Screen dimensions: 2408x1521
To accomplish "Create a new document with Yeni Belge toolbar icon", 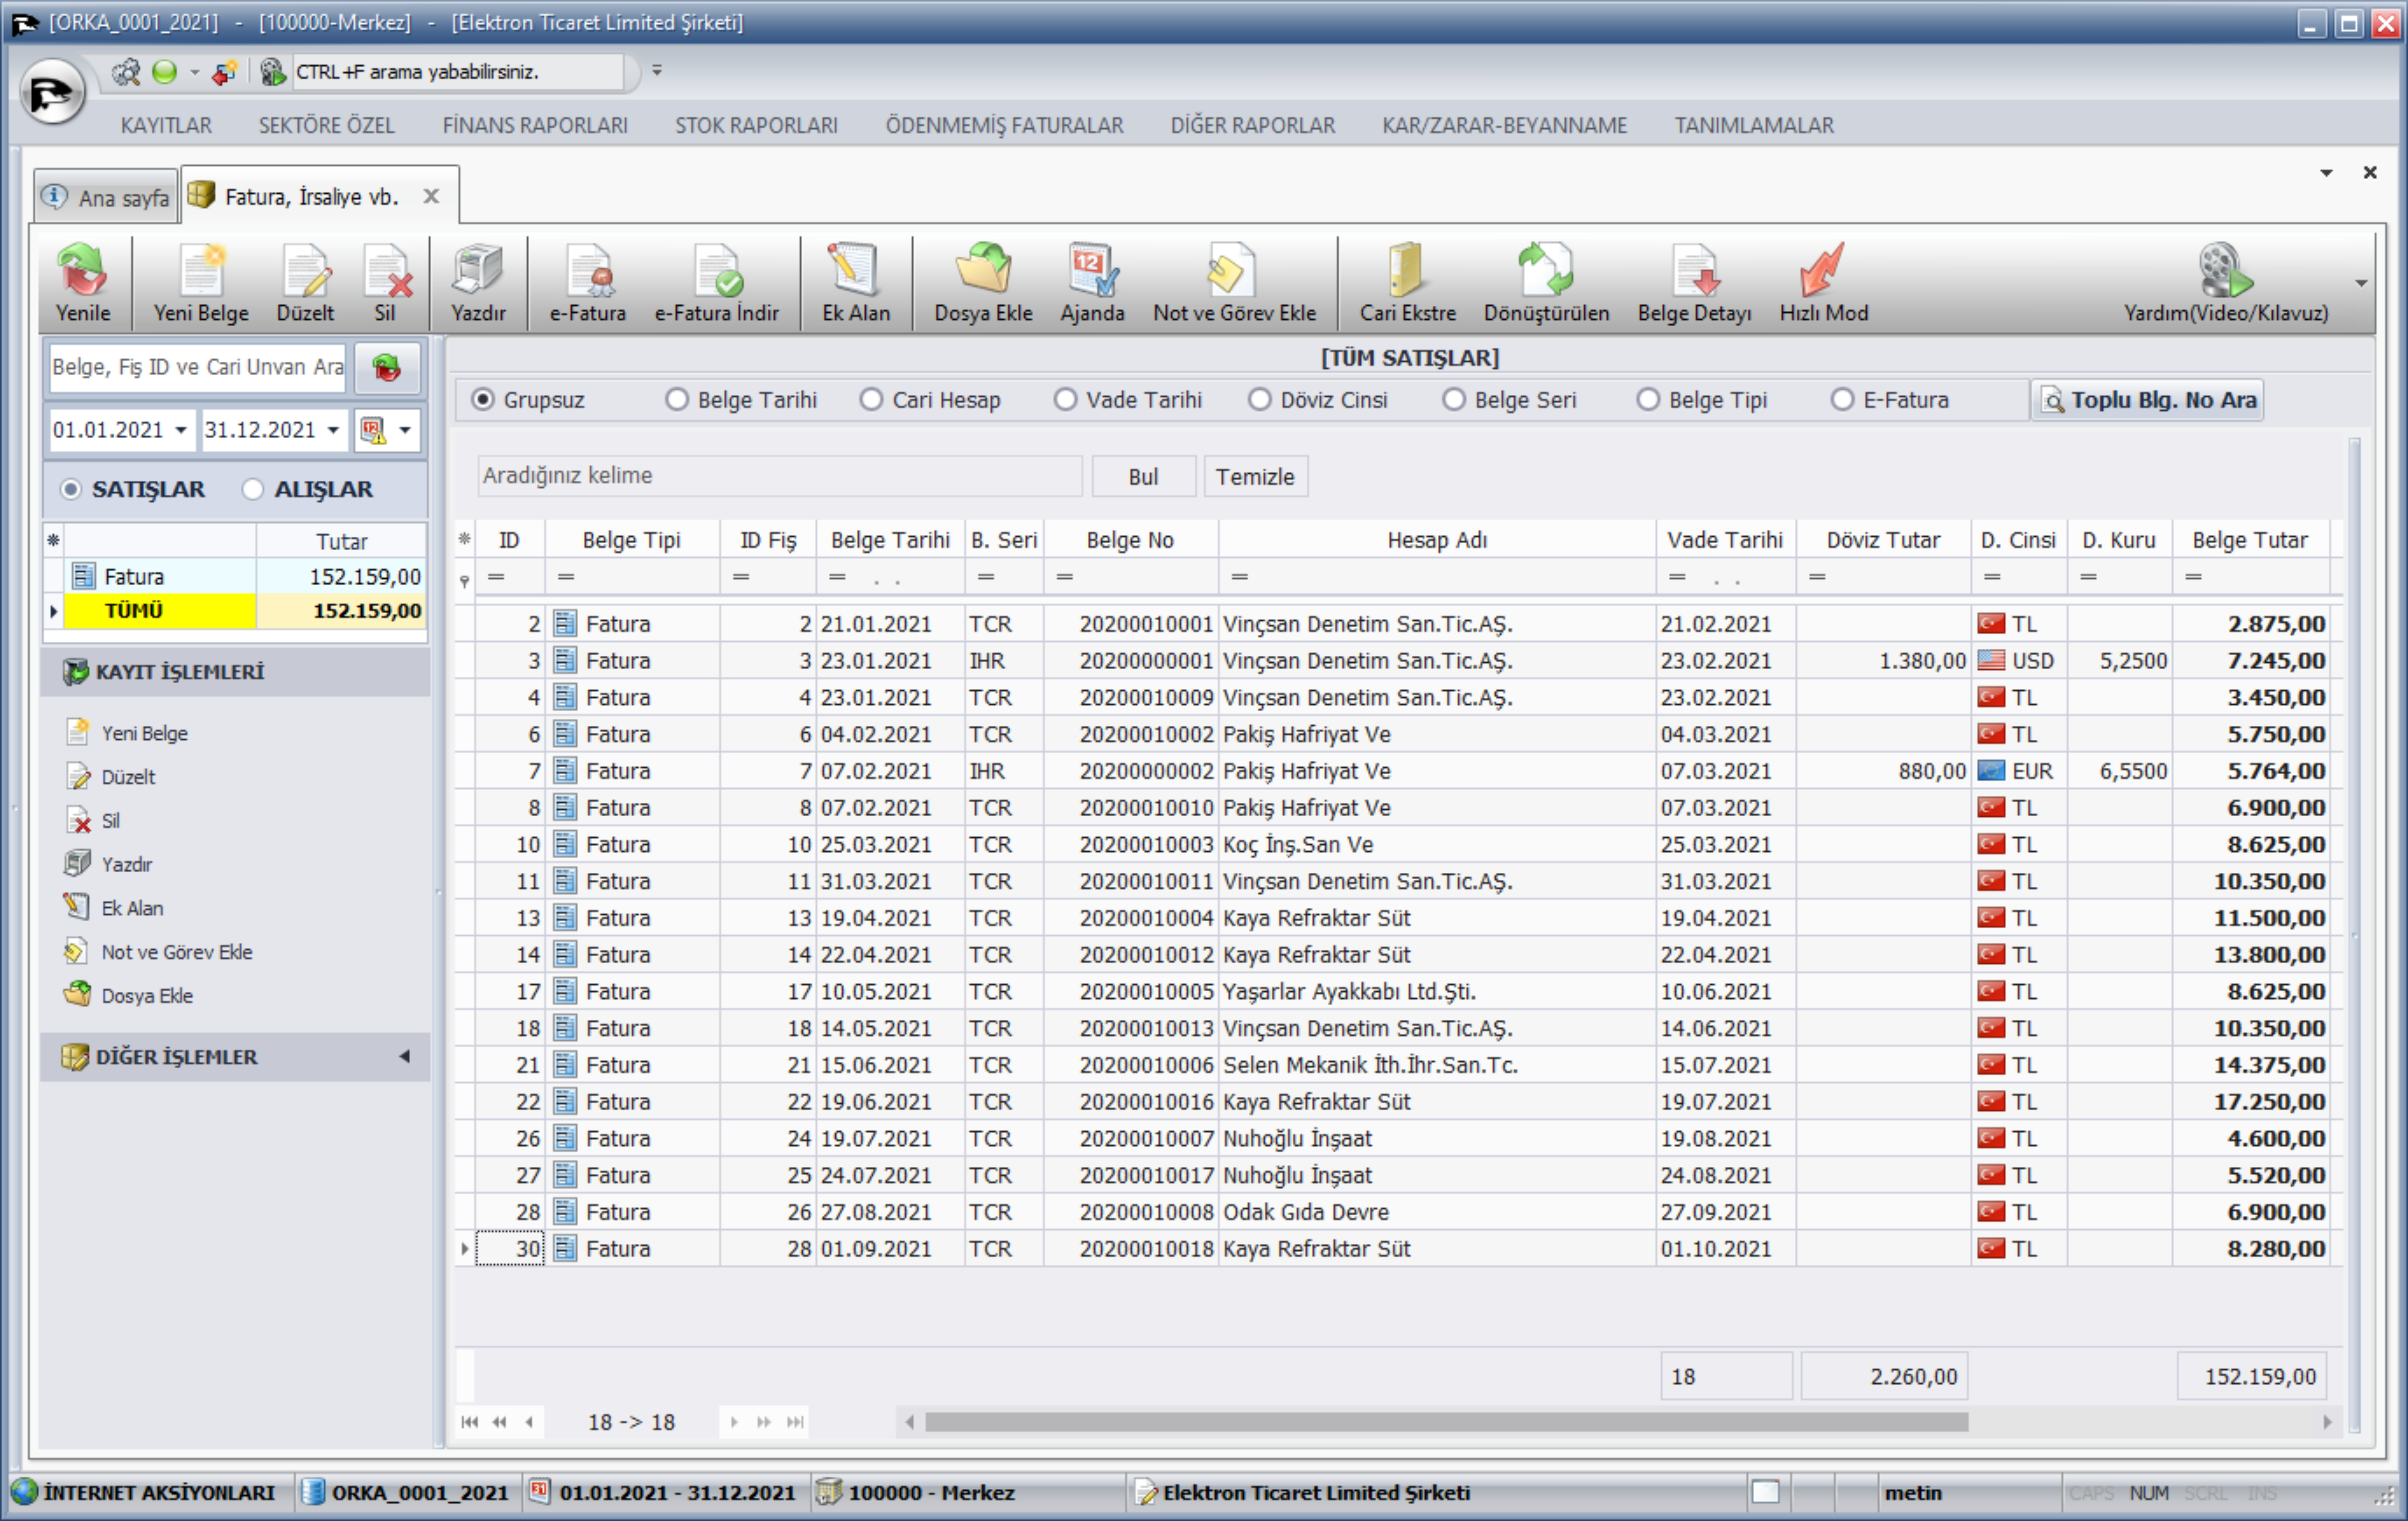I will click(x=201, y=283).
